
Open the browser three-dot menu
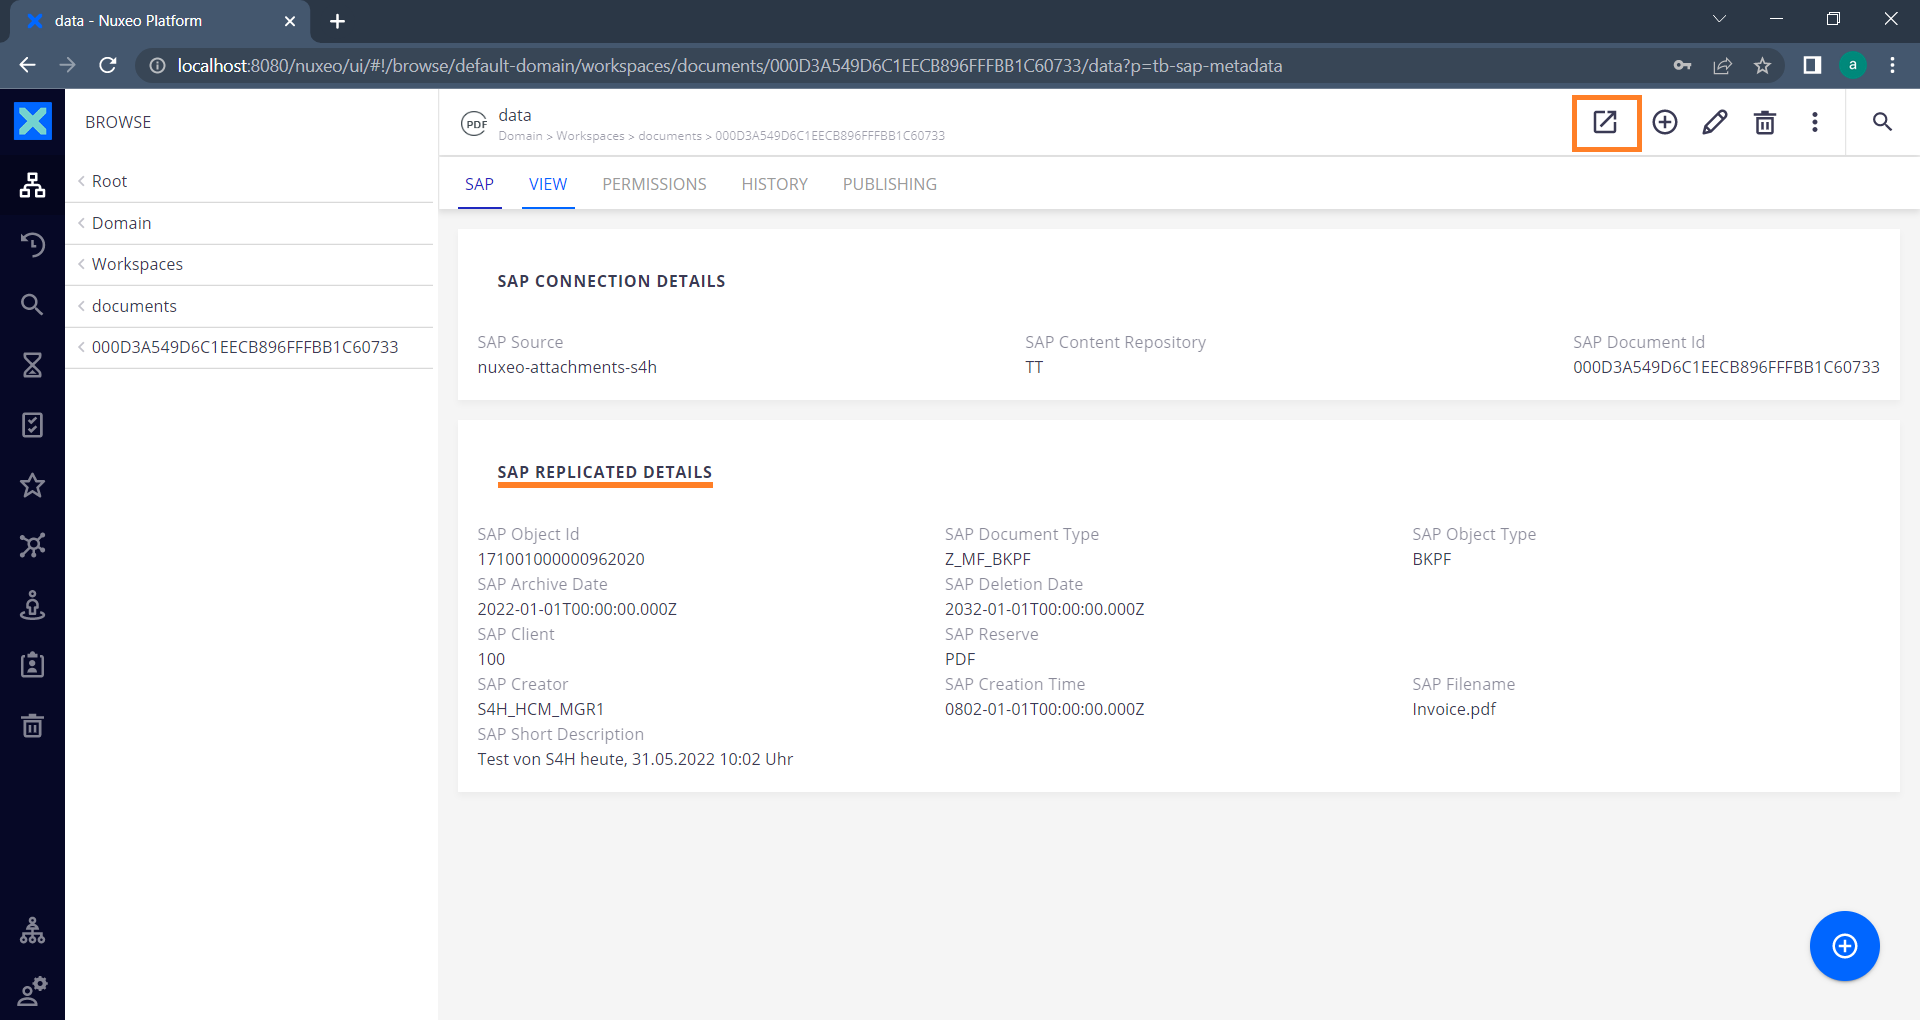1892,65
